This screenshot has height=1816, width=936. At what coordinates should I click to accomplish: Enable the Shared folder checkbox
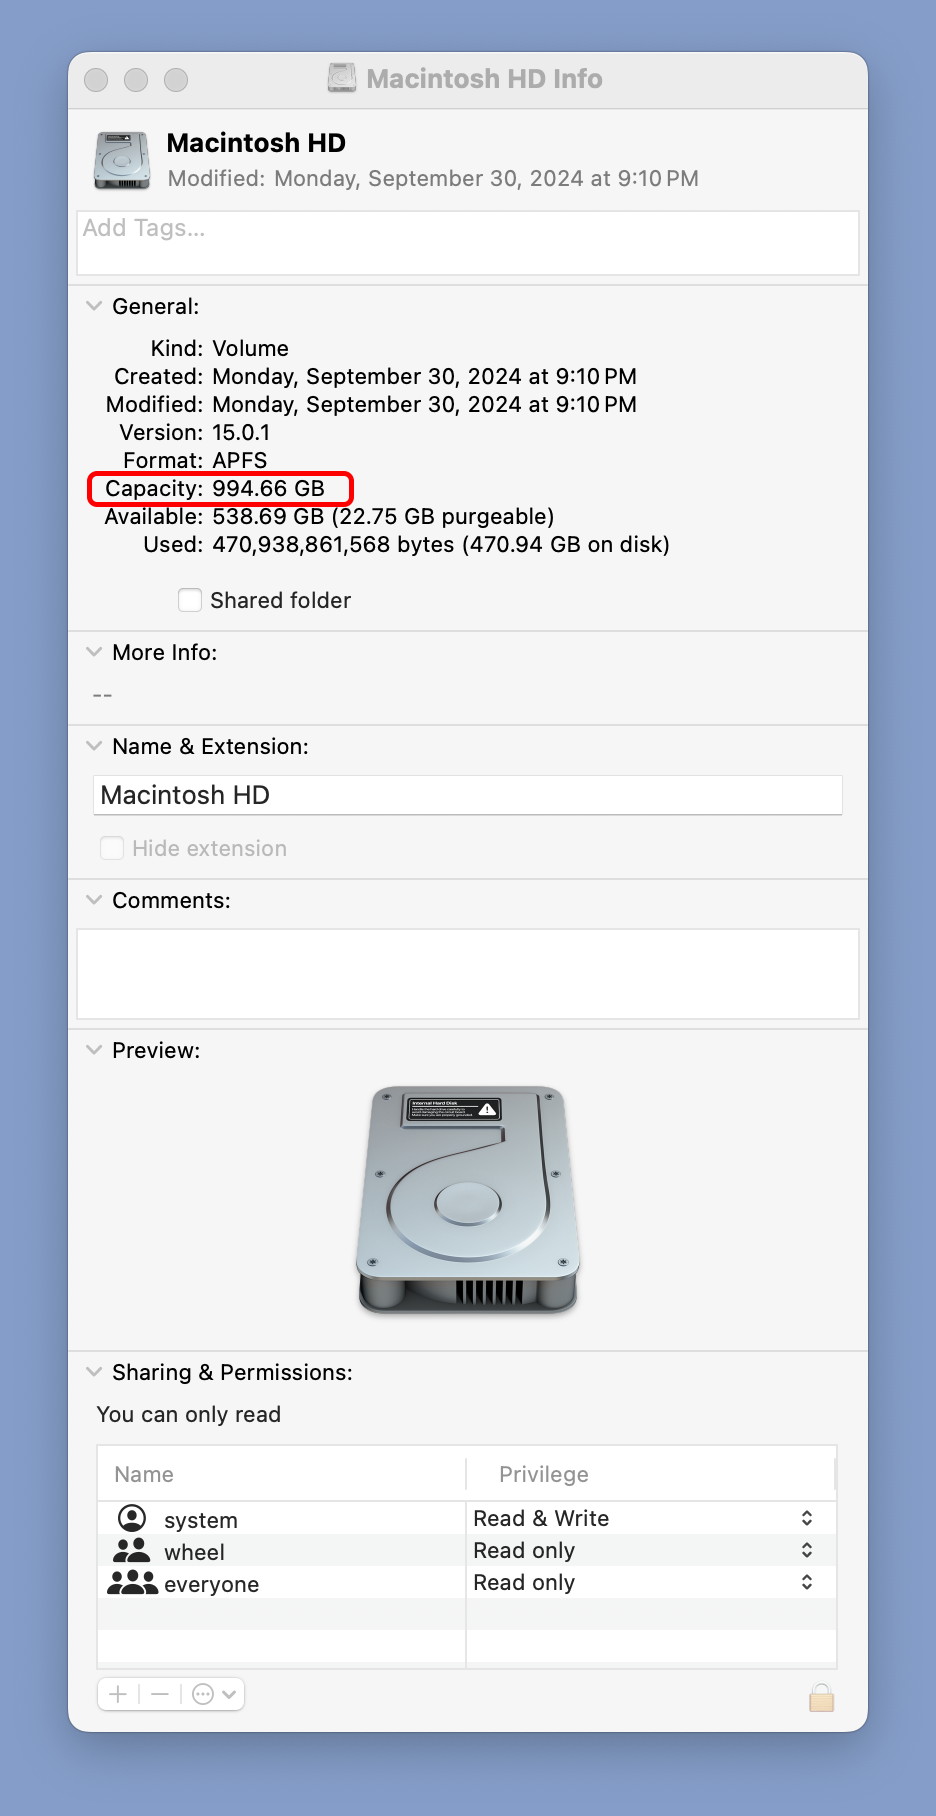[x=190, y=600]
